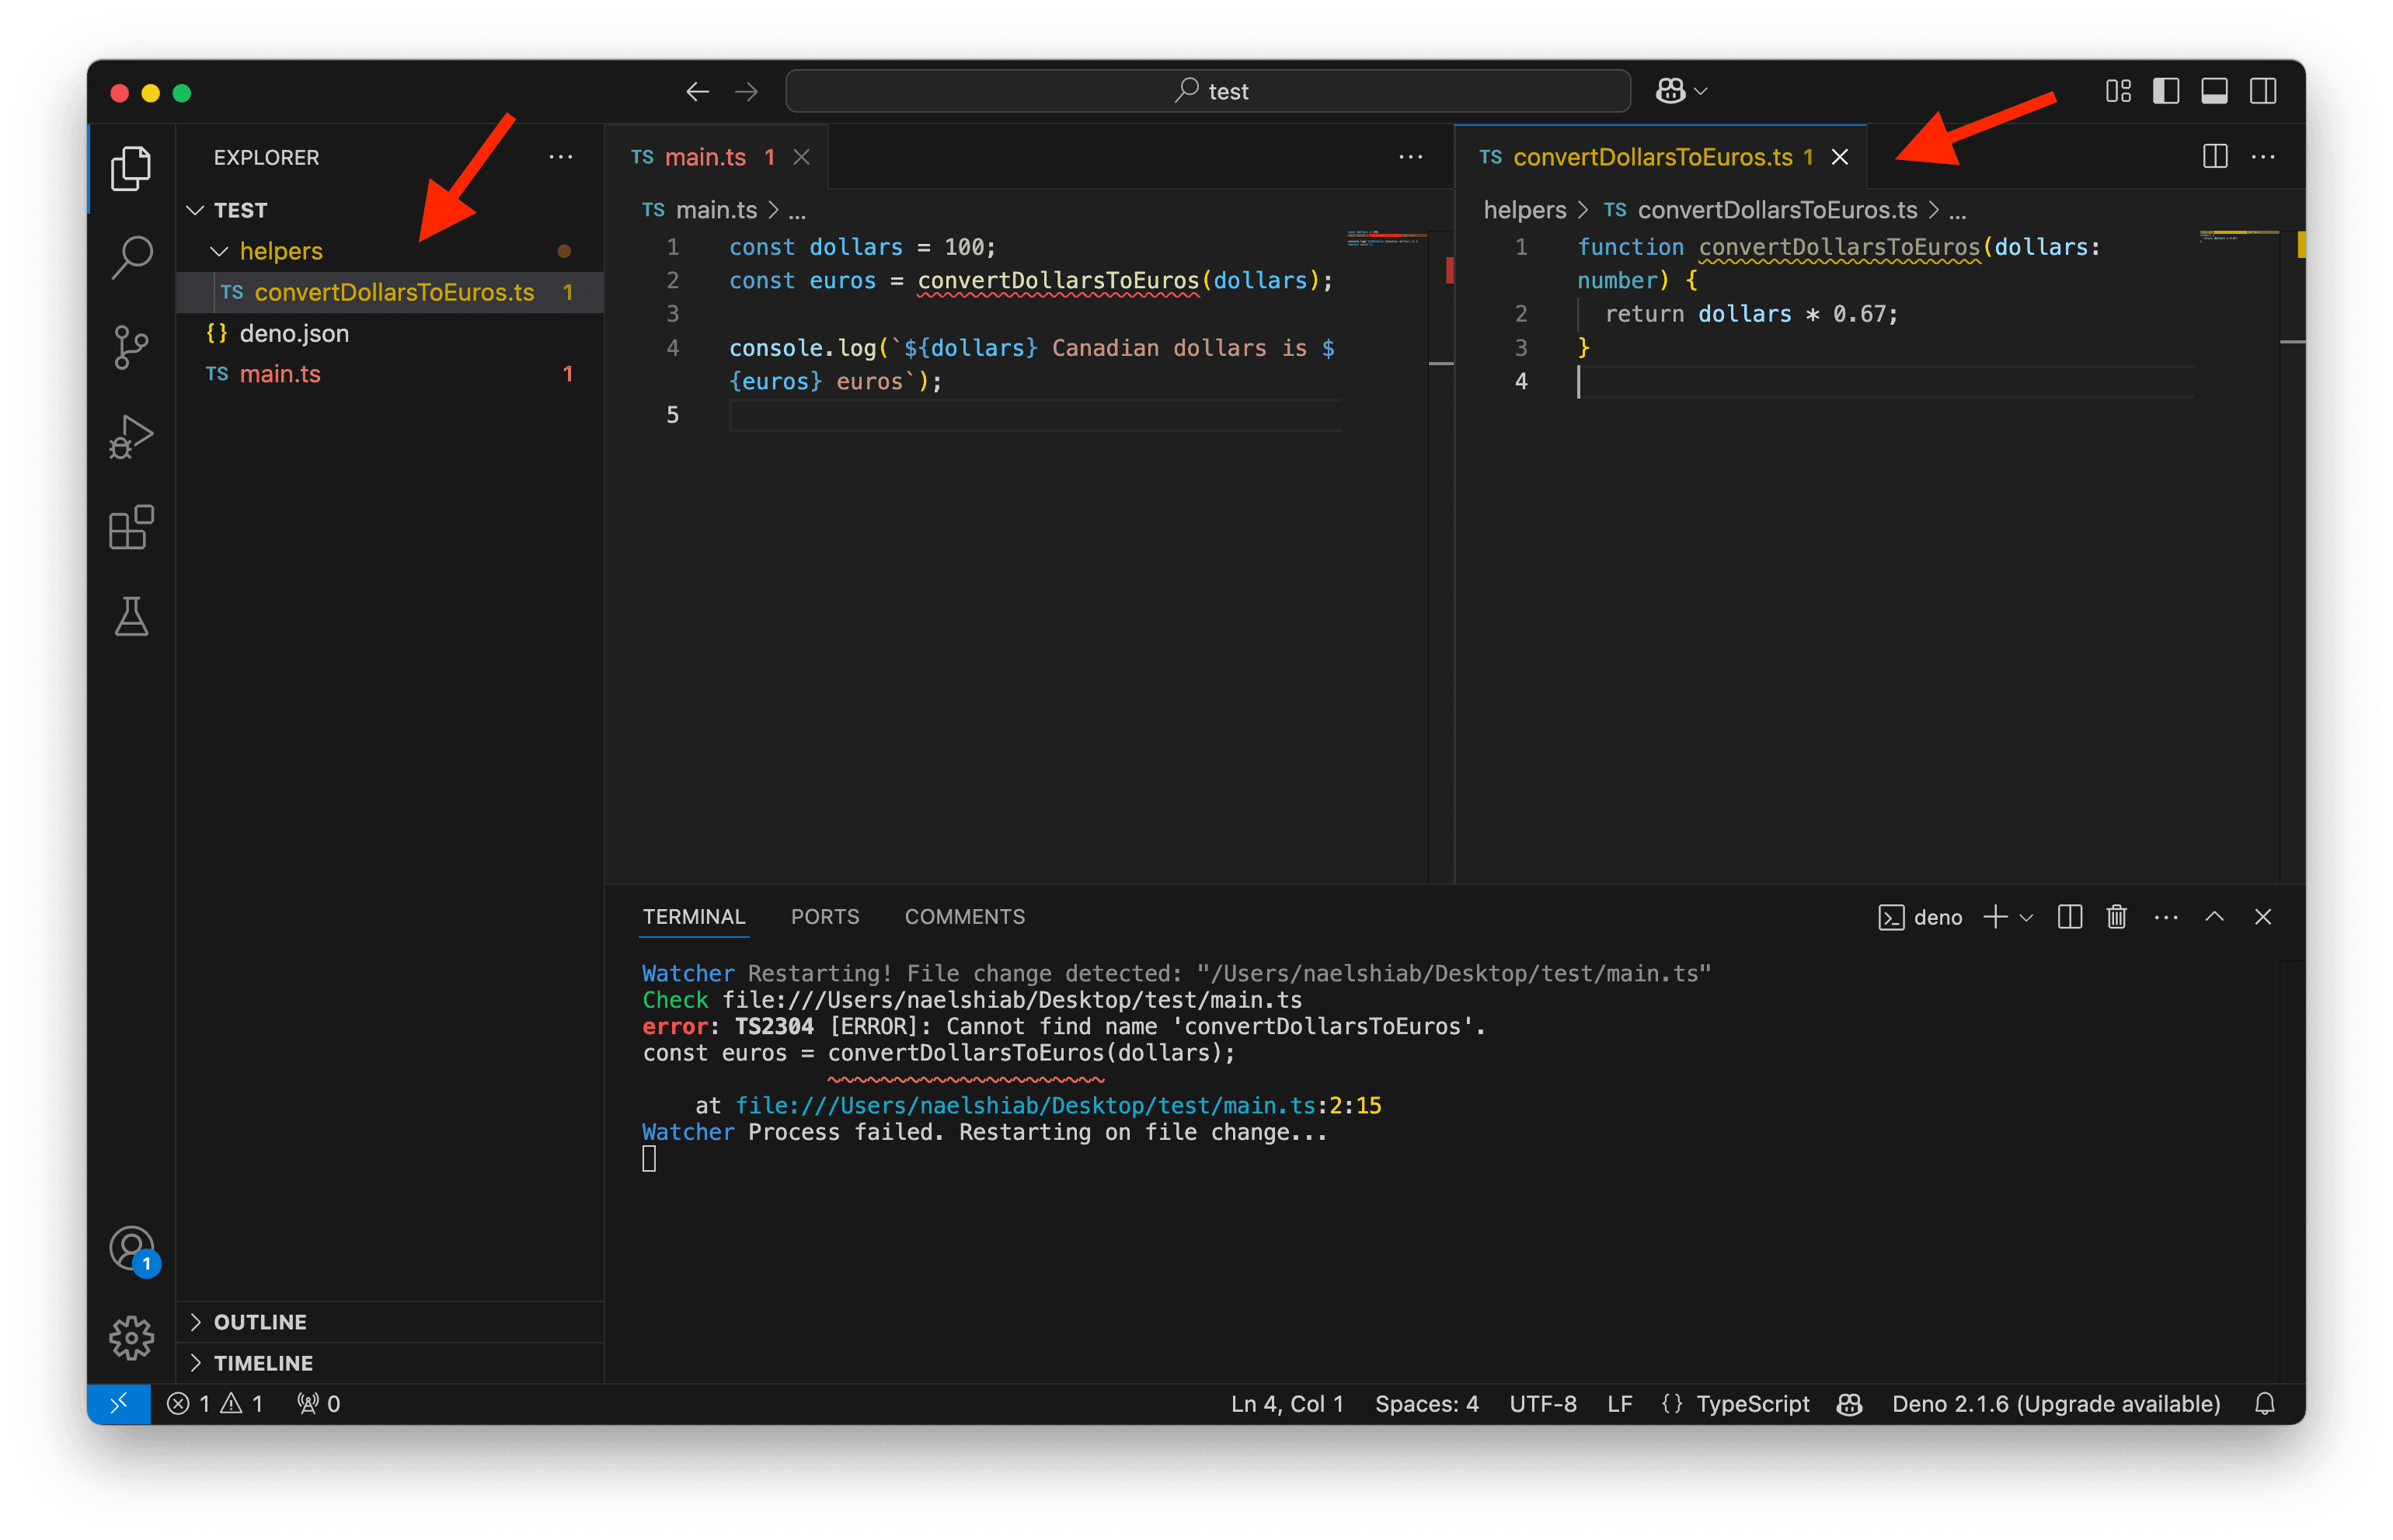Close the main.ts tab
This screenshot has width=2393, height=1540.
coord(801,157)
